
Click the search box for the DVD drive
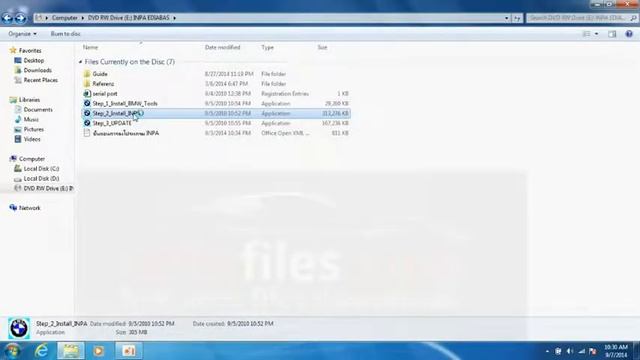[x=581, y=18]
